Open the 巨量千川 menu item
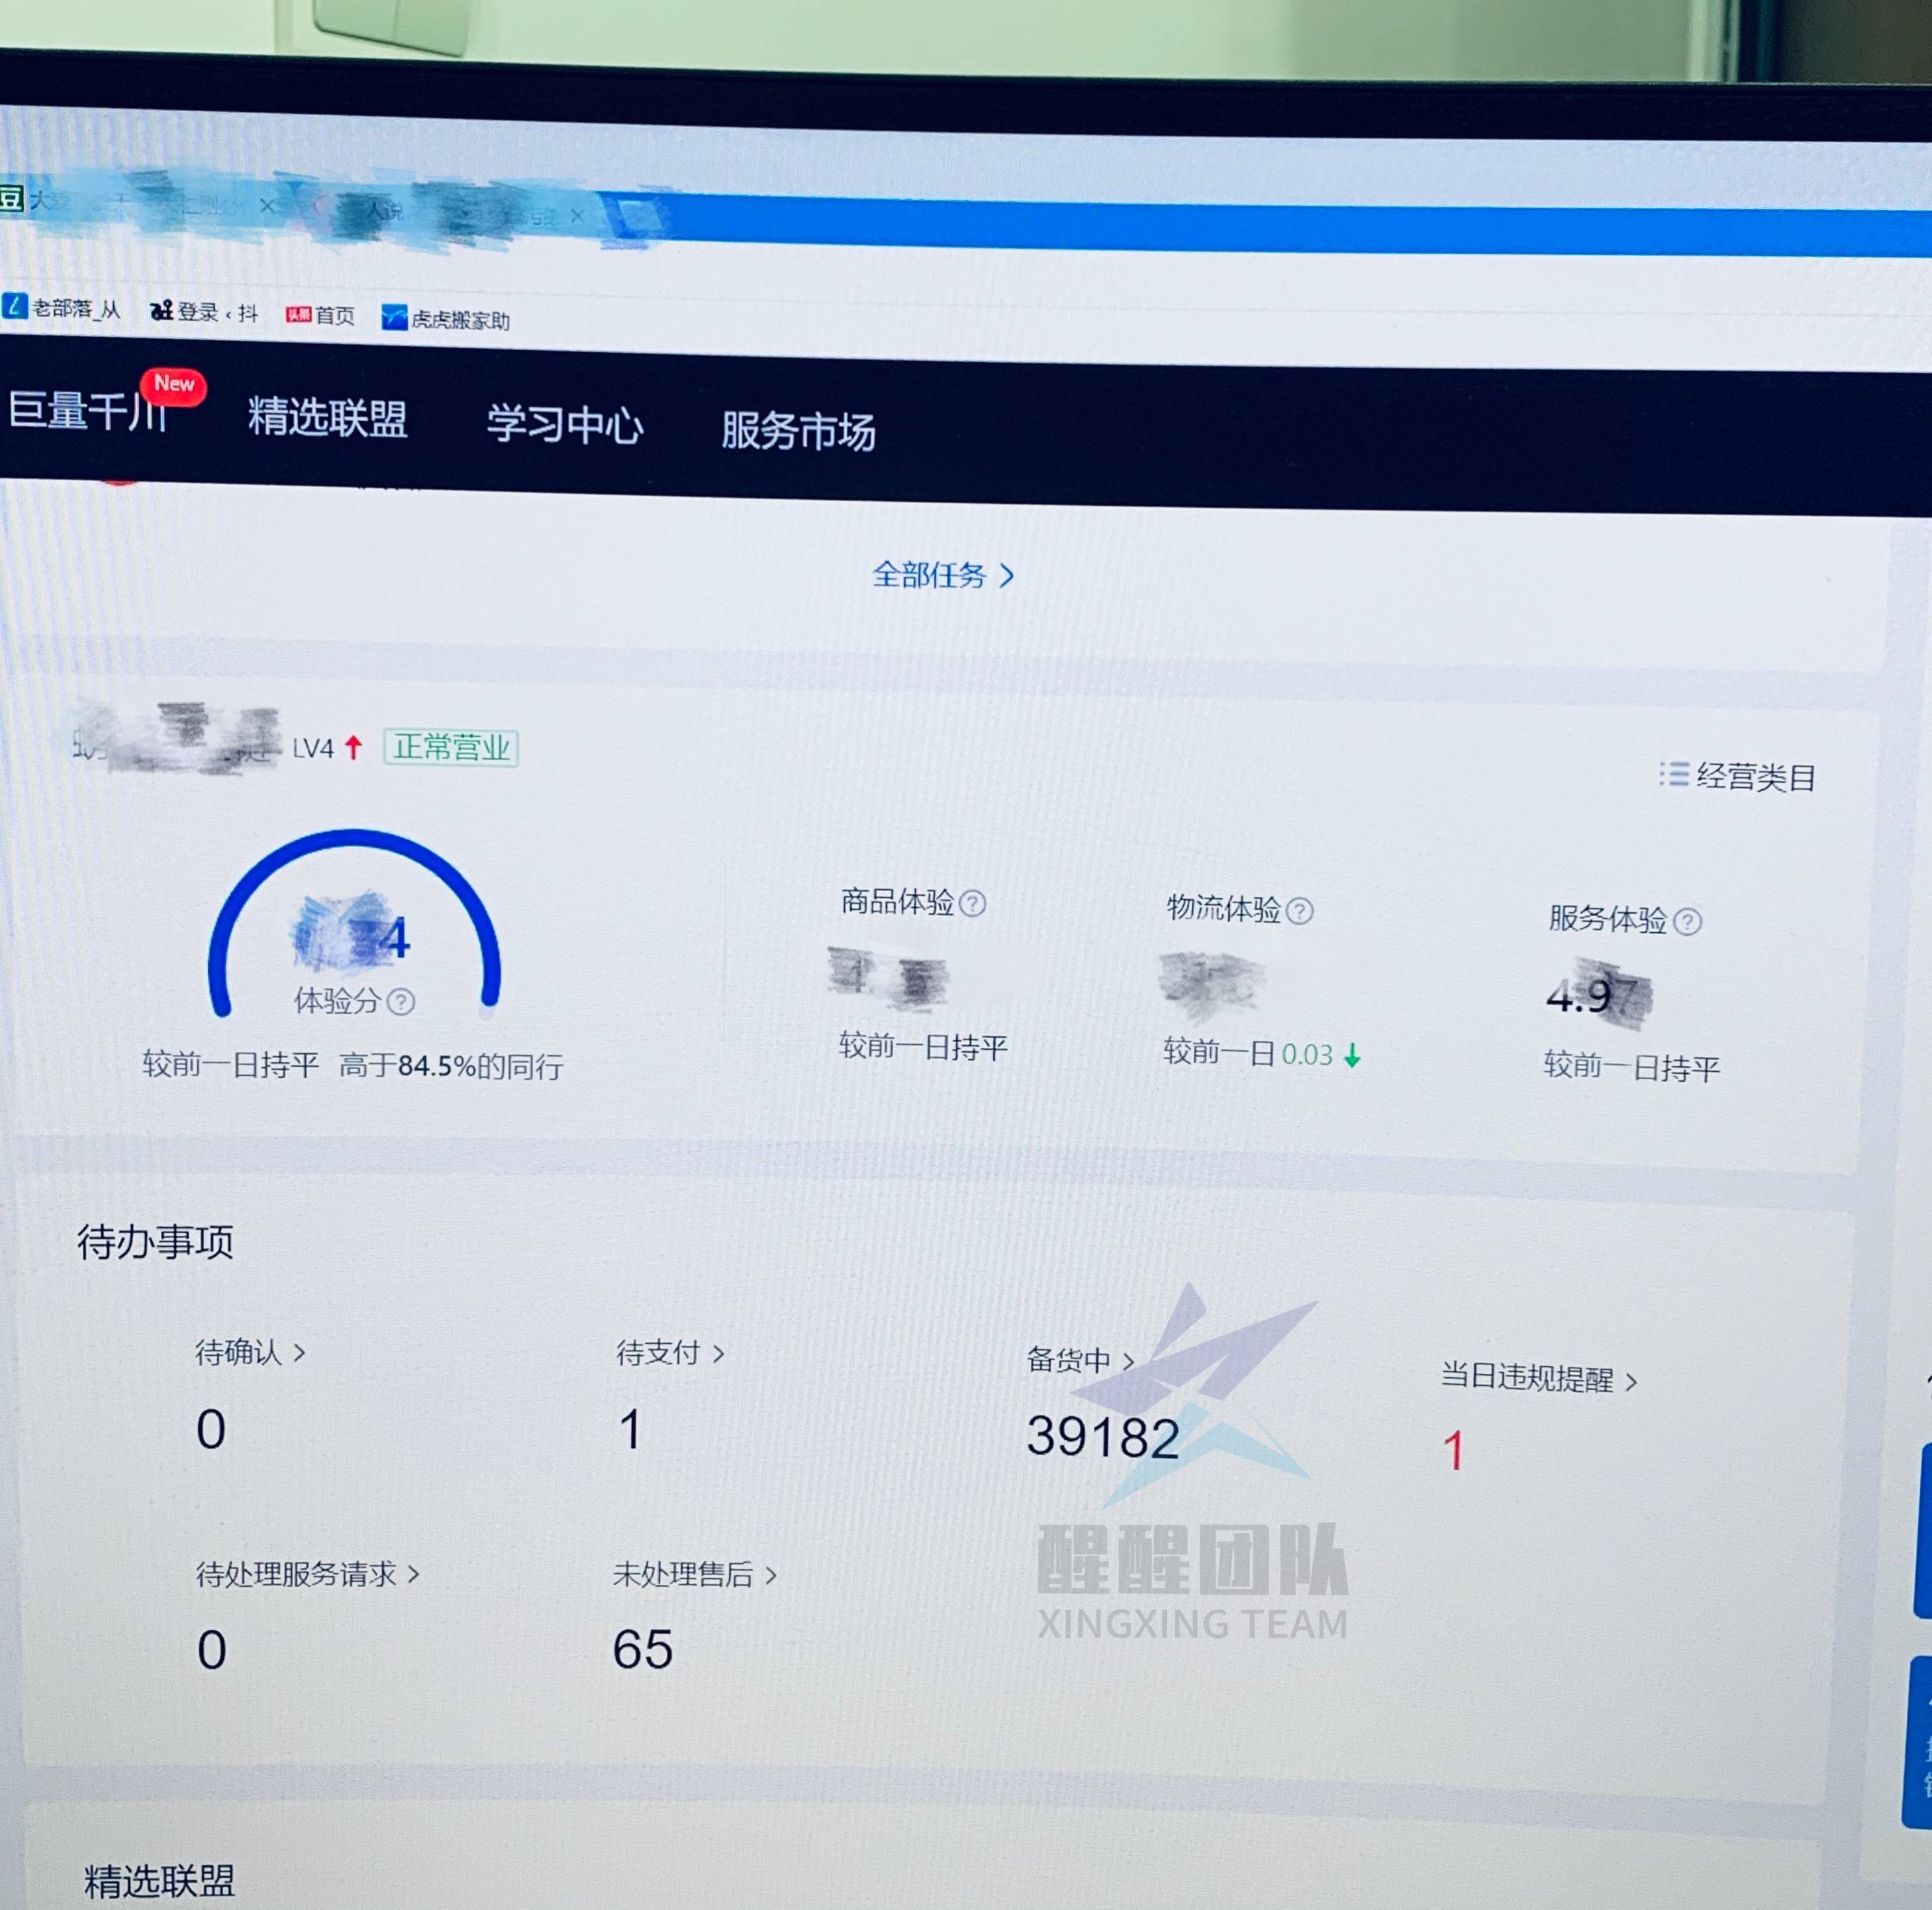The width and height of the screenshot is (1932, 1910). point(88,411)
